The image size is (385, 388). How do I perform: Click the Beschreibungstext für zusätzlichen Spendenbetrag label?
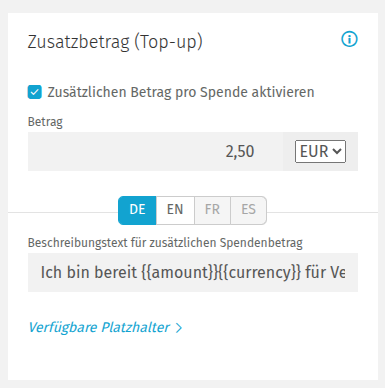[165, 243]
